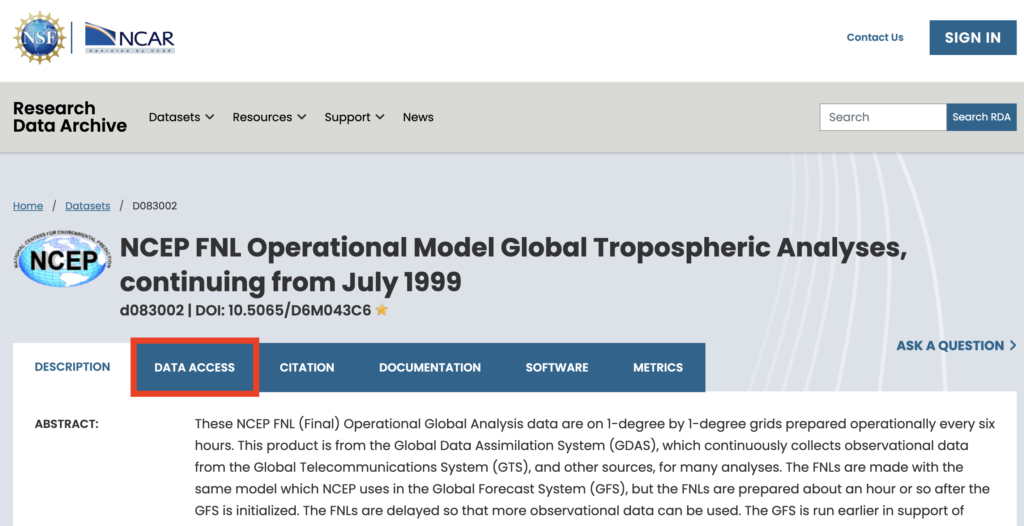Open the News menu item

point(418,117)
